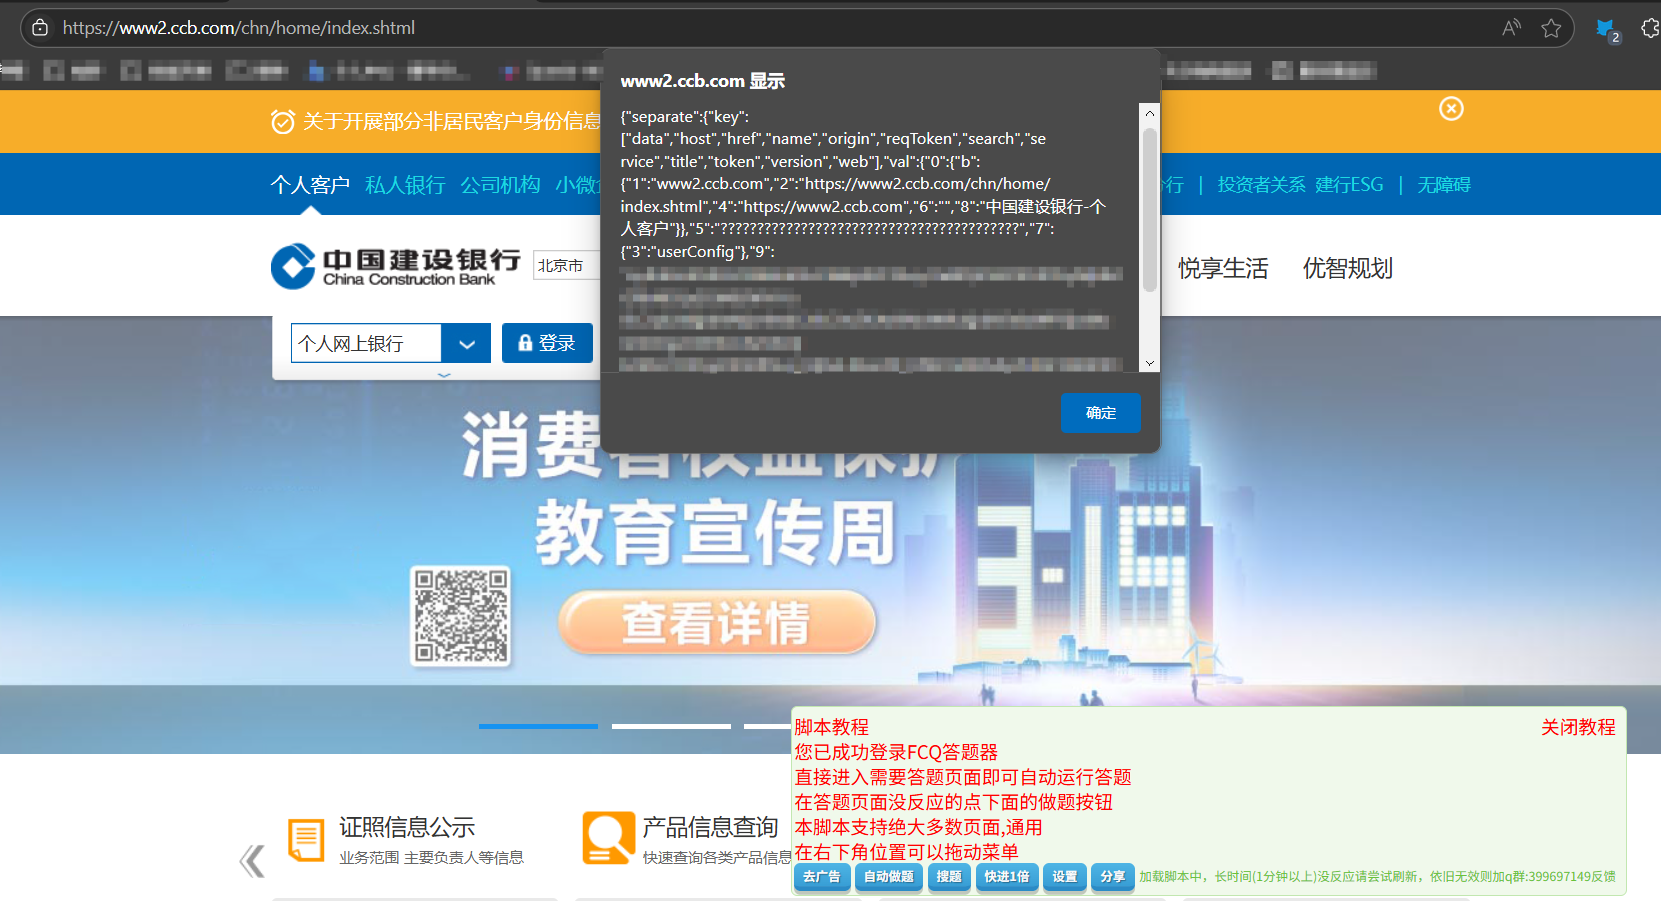Click the 北京市 city selector field

pyautogui.click(x=564, y=266)
